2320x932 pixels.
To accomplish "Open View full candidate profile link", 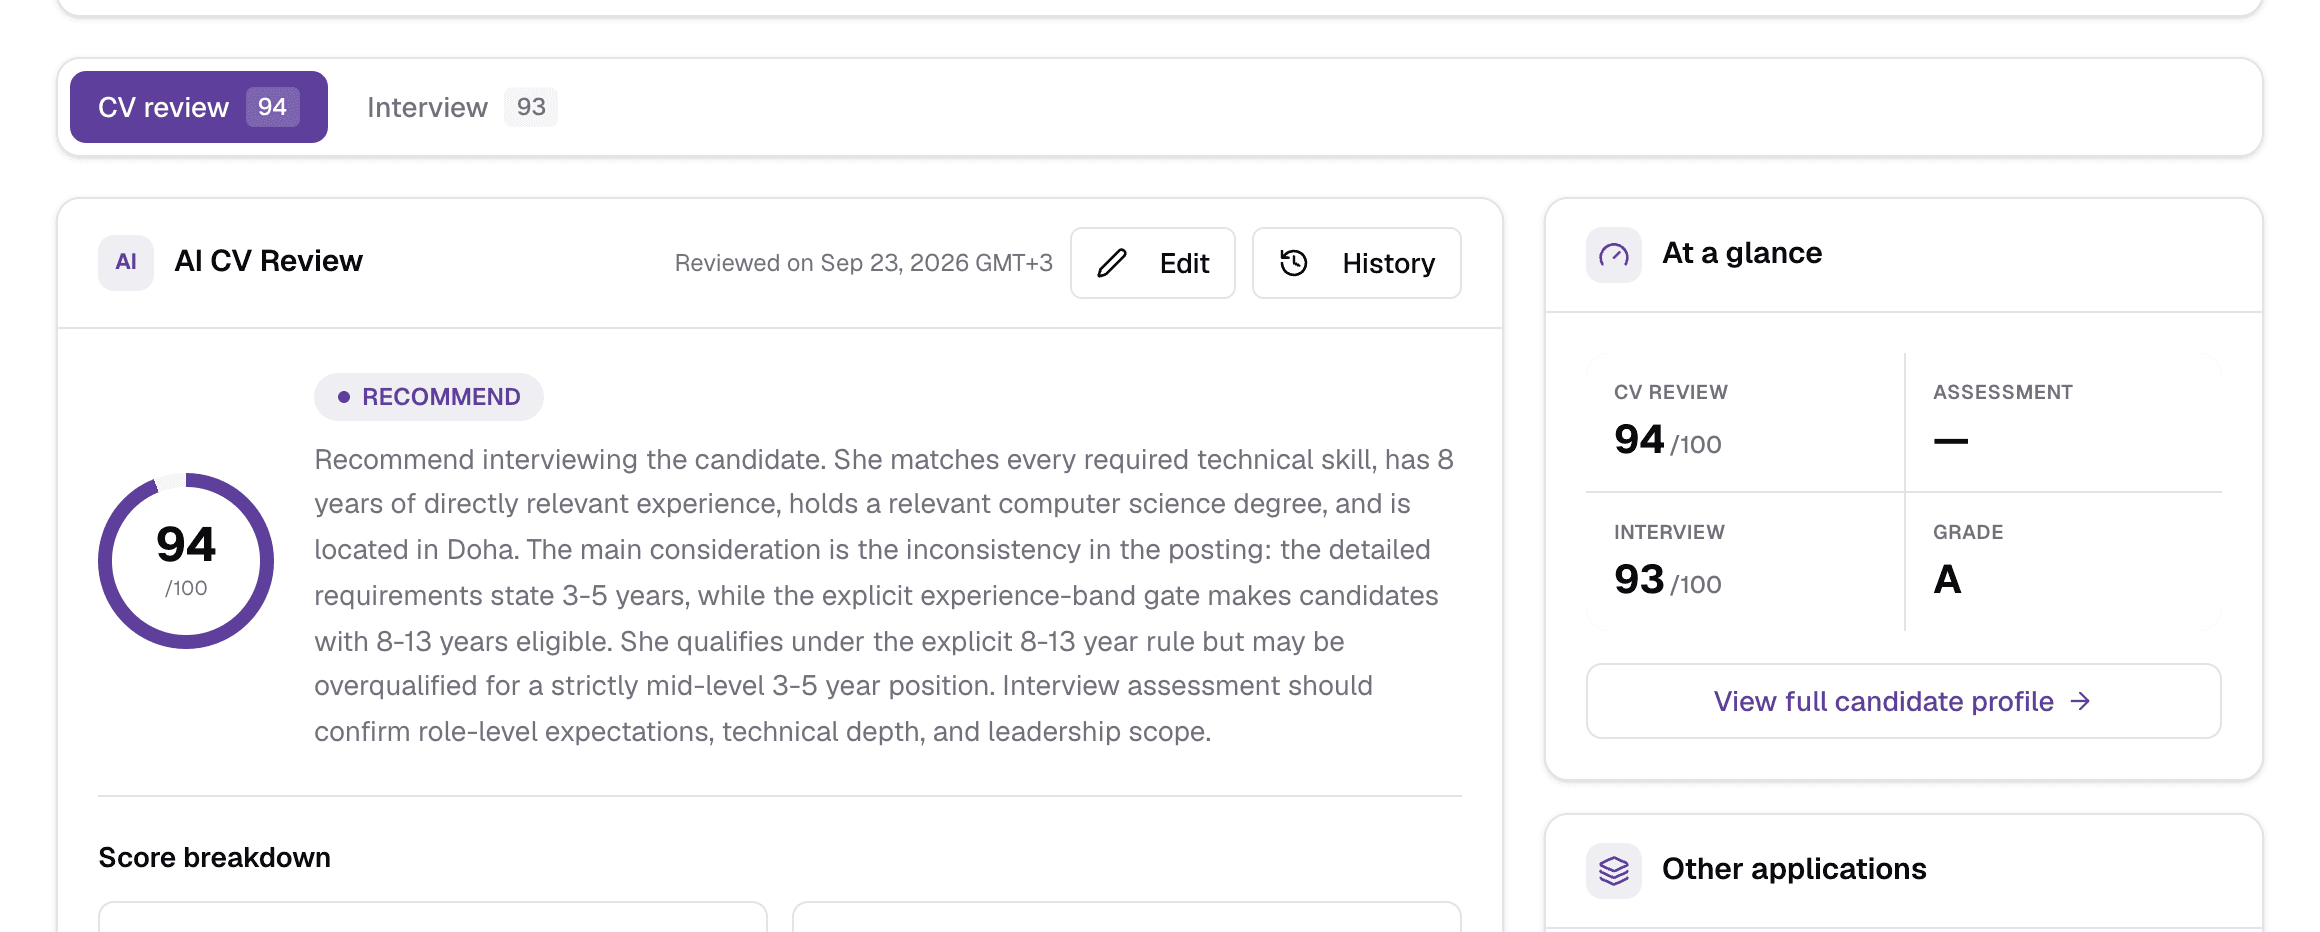I will (x=1903, y=701).
